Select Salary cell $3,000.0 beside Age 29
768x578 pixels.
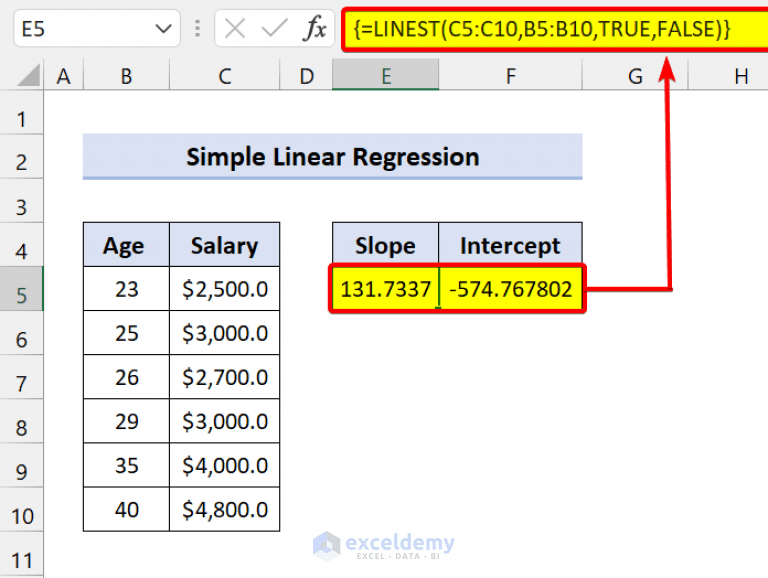[x=225, y=421]
